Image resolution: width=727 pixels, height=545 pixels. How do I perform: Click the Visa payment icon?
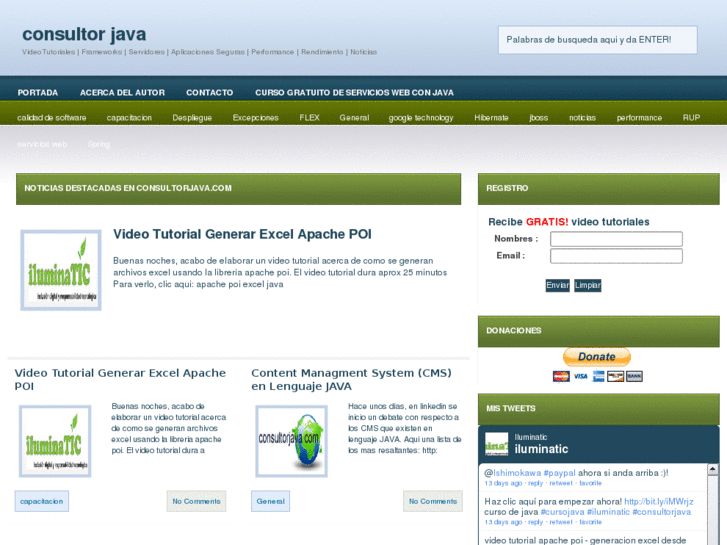pyautogui.click(x=580, y=376)
